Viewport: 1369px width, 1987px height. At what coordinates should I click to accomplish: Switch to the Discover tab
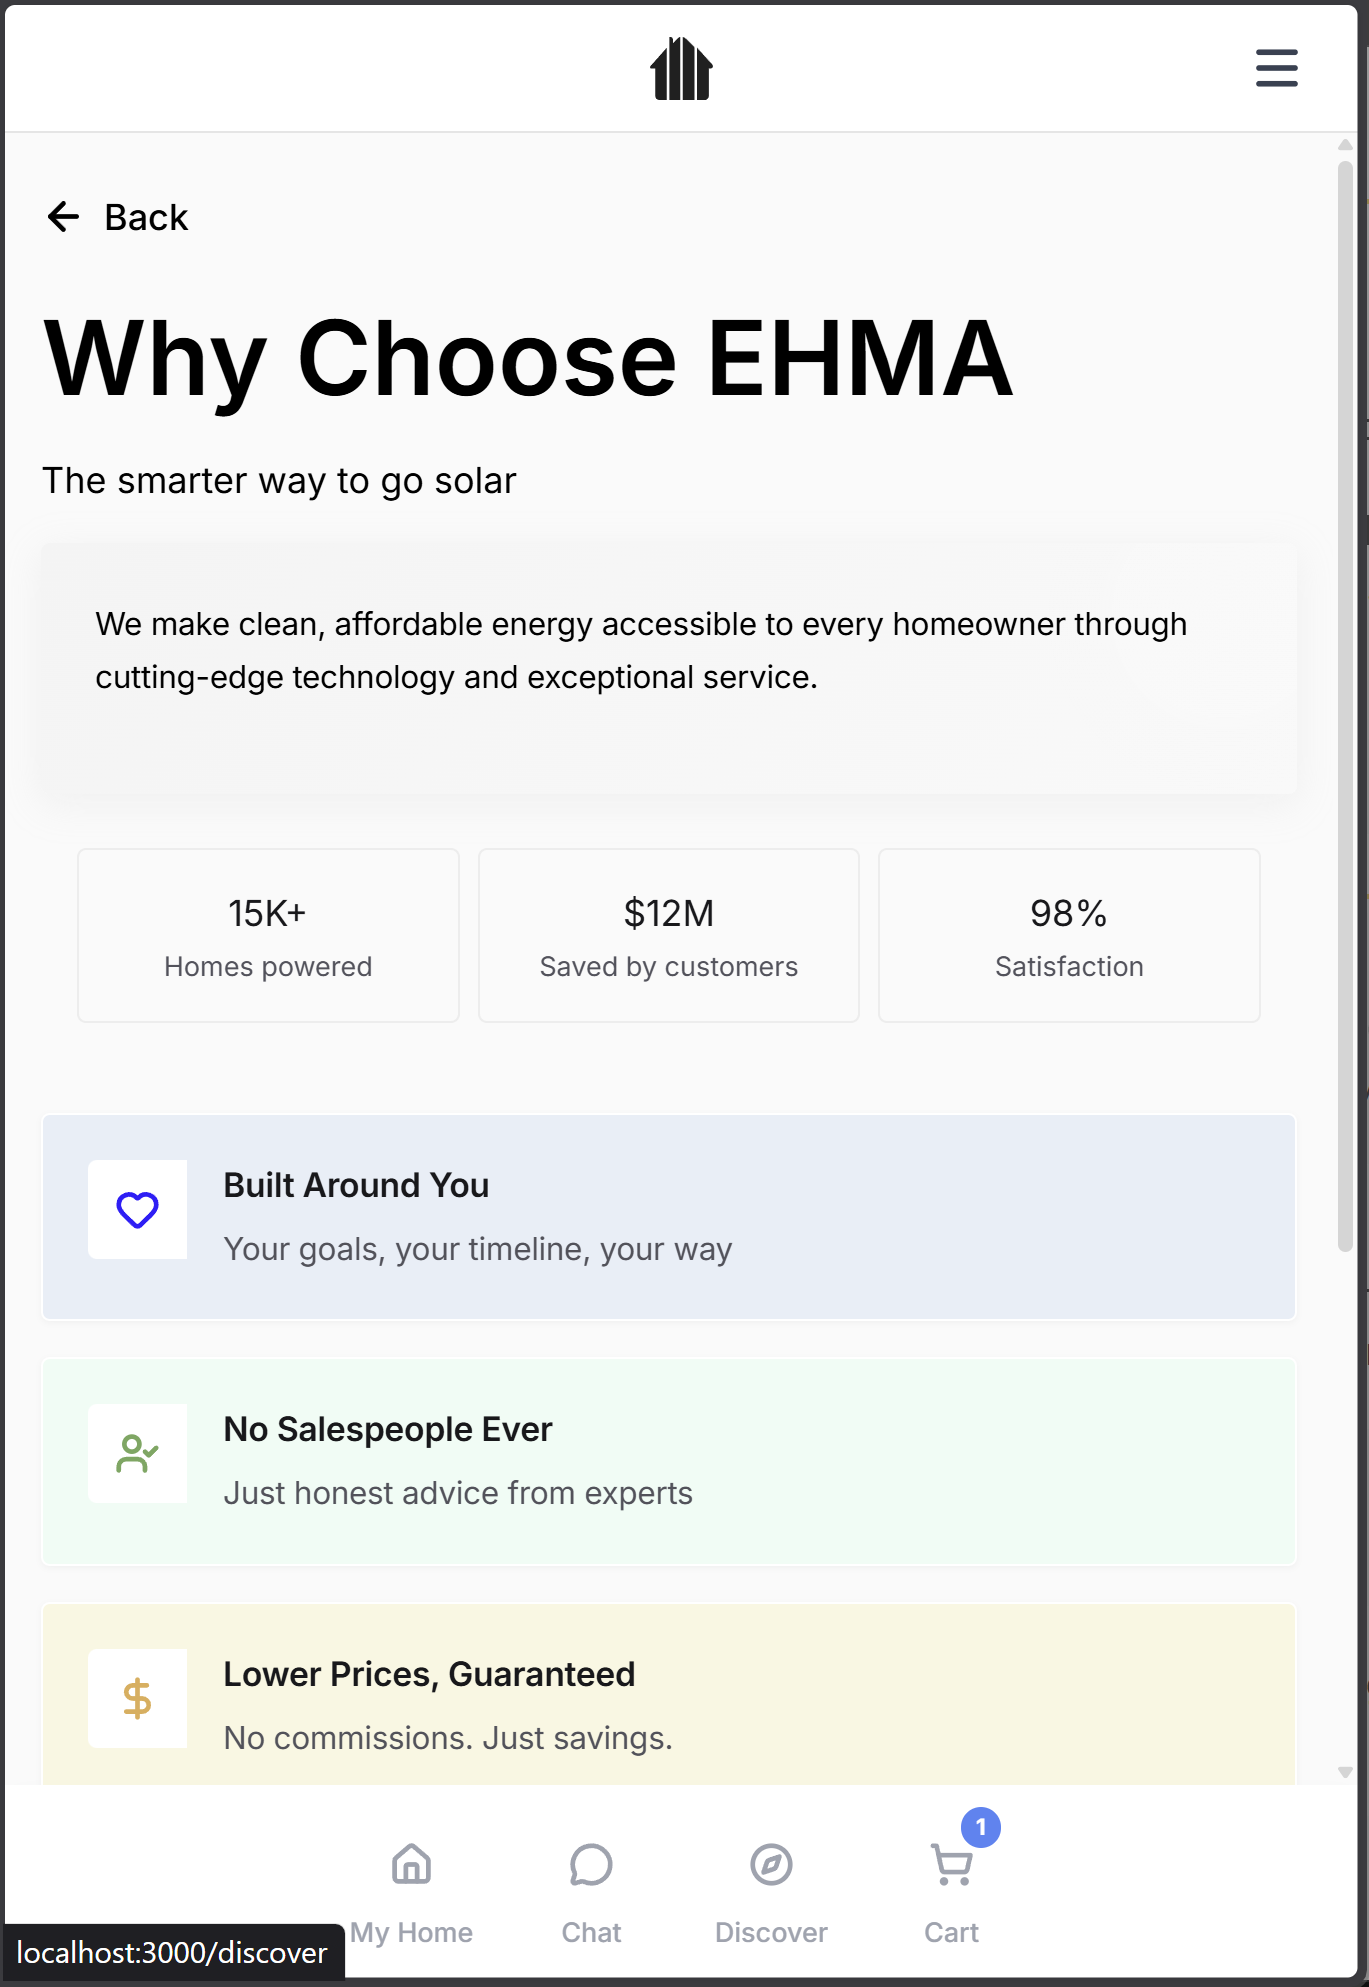coord(771,1932)
